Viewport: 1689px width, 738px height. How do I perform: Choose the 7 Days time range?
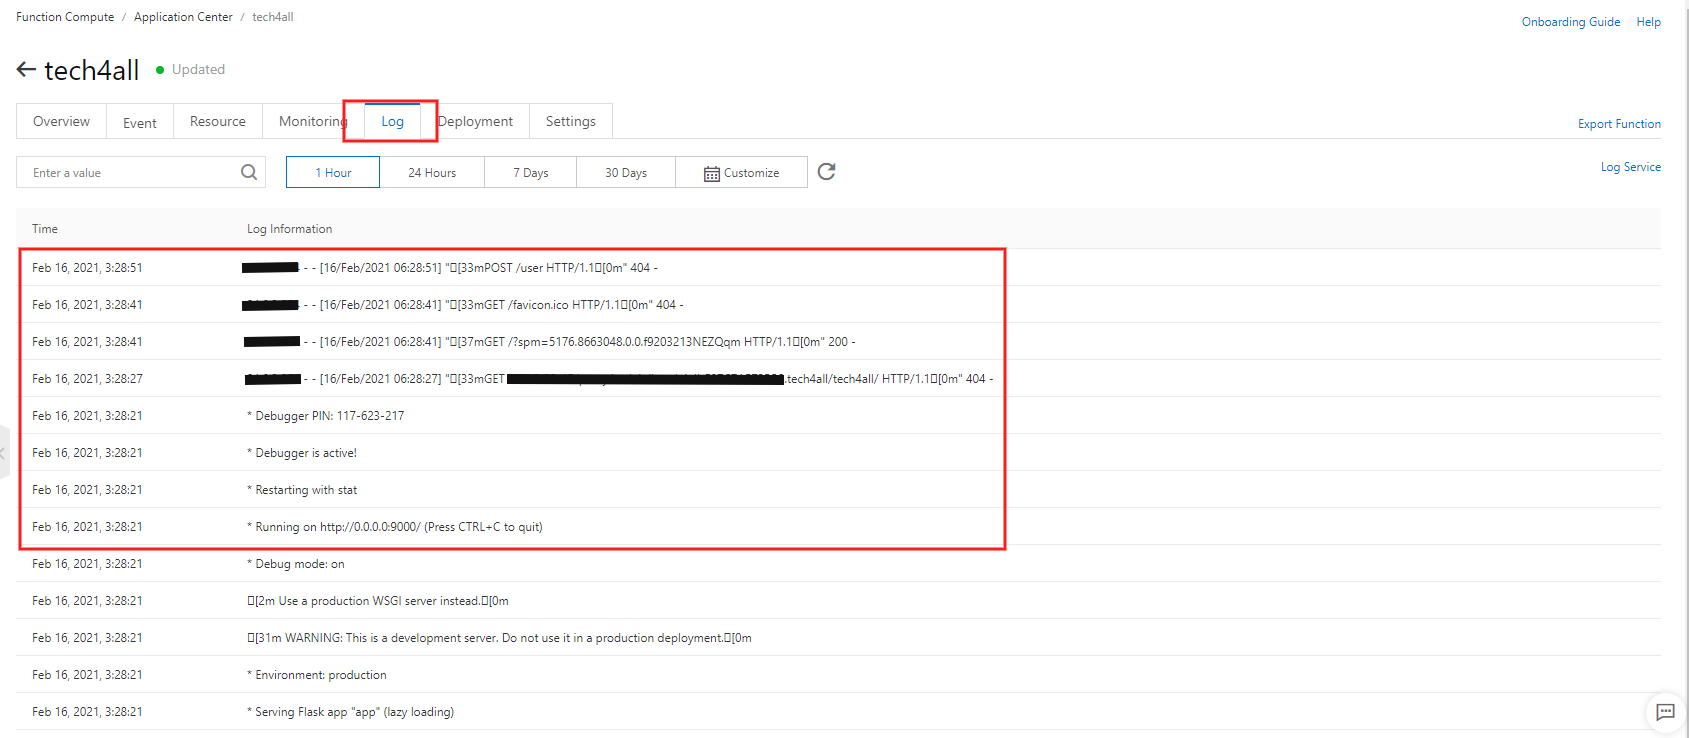click(531, 172)
